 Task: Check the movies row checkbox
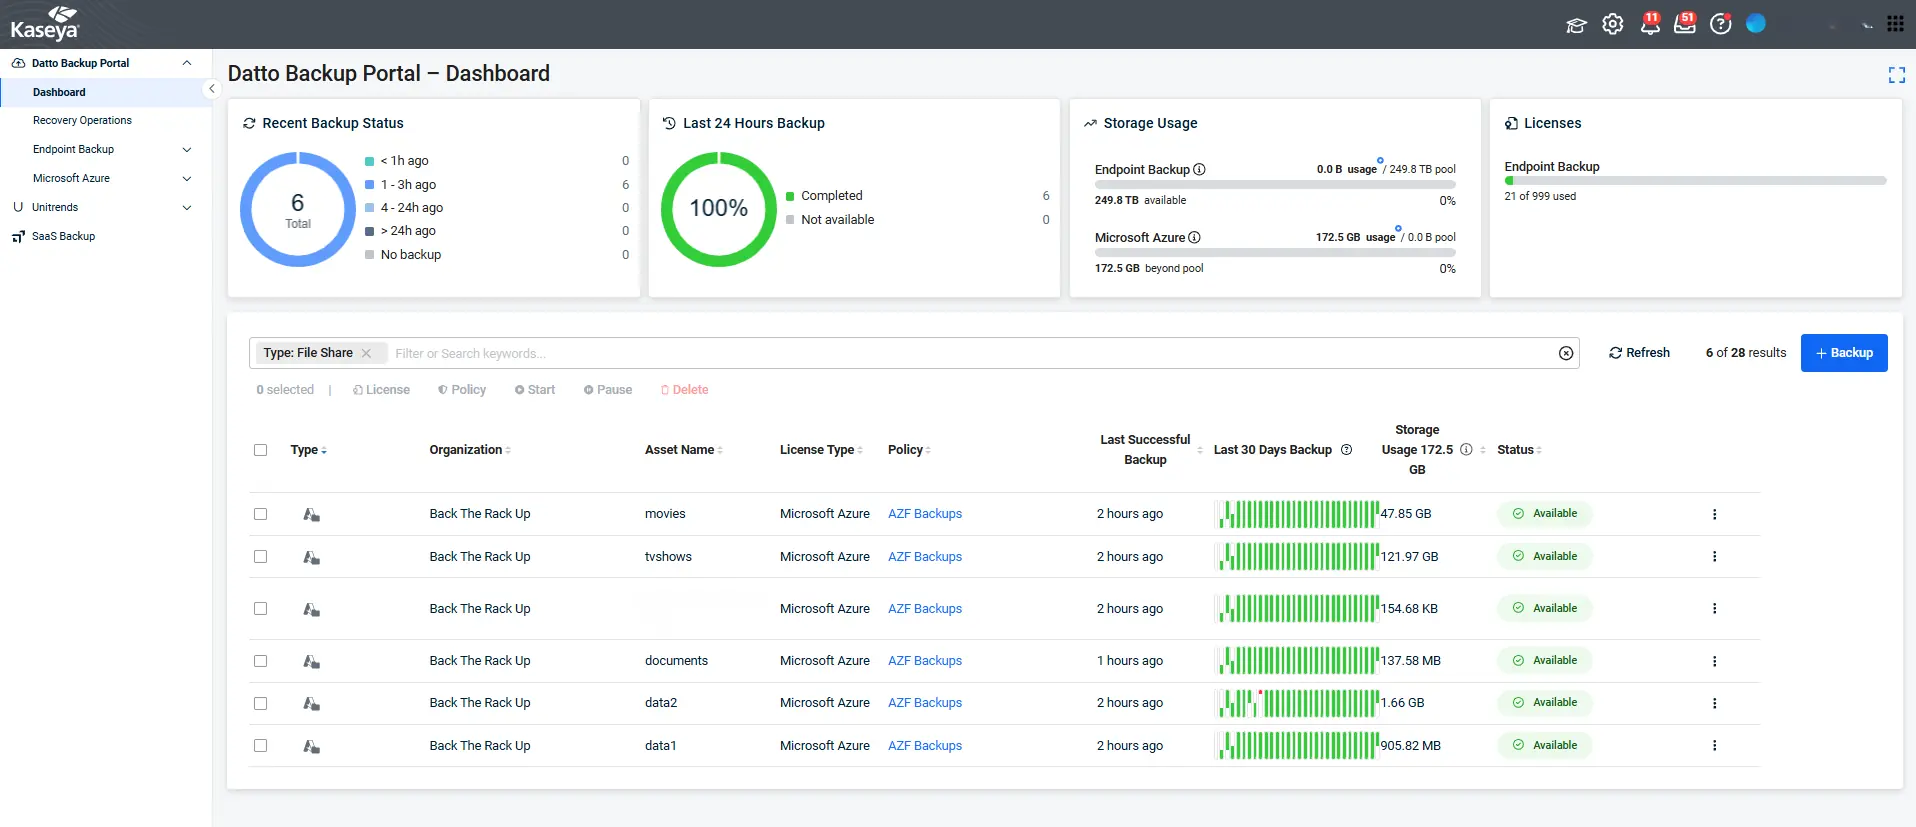261,514
